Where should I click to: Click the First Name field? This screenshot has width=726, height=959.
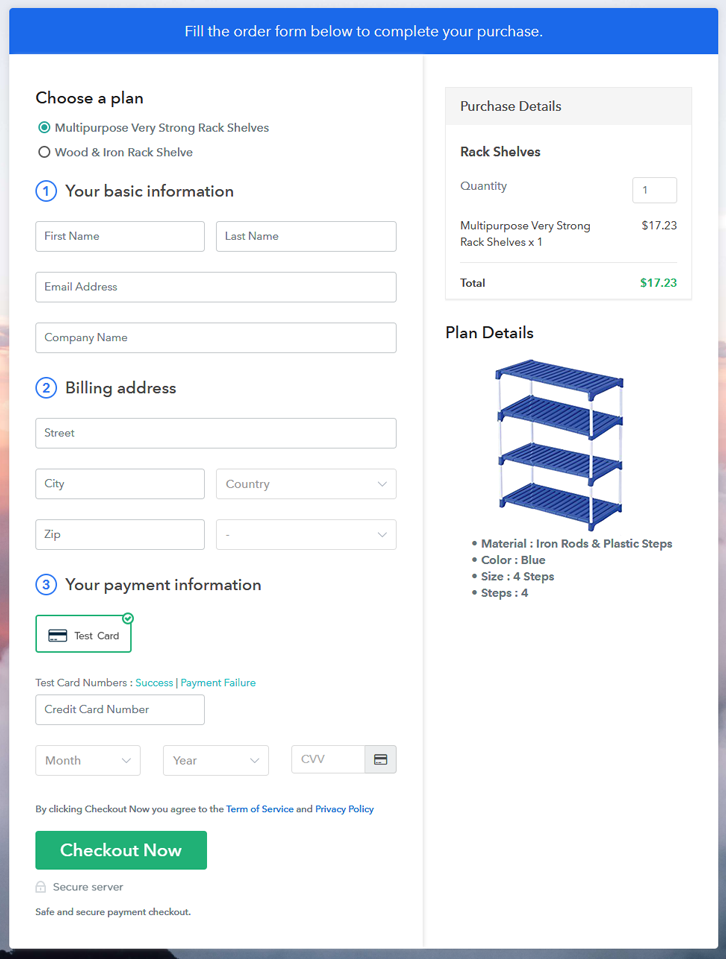click(x=120, y=236)
